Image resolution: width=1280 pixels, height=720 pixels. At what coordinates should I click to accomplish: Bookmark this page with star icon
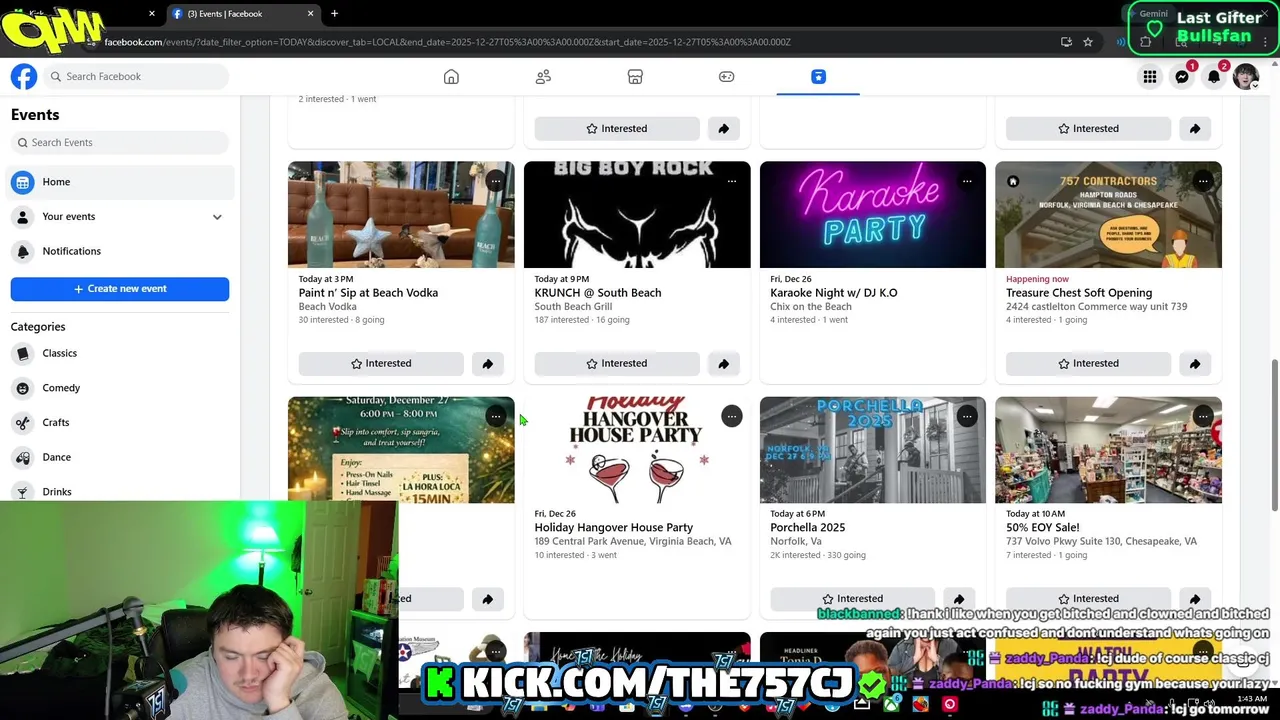1088,42
